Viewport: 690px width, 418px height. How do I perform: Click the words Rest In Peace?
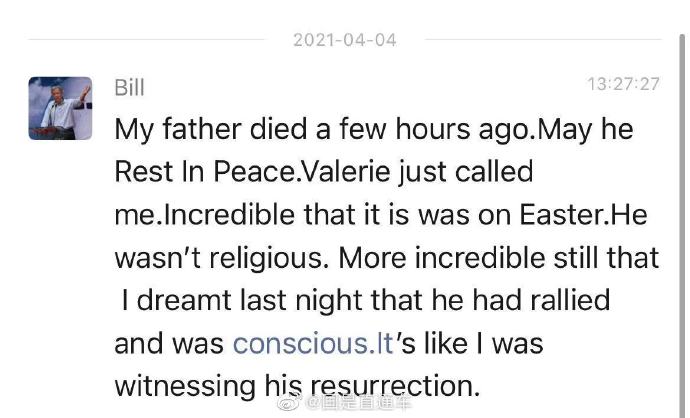(x=205, y=172)
